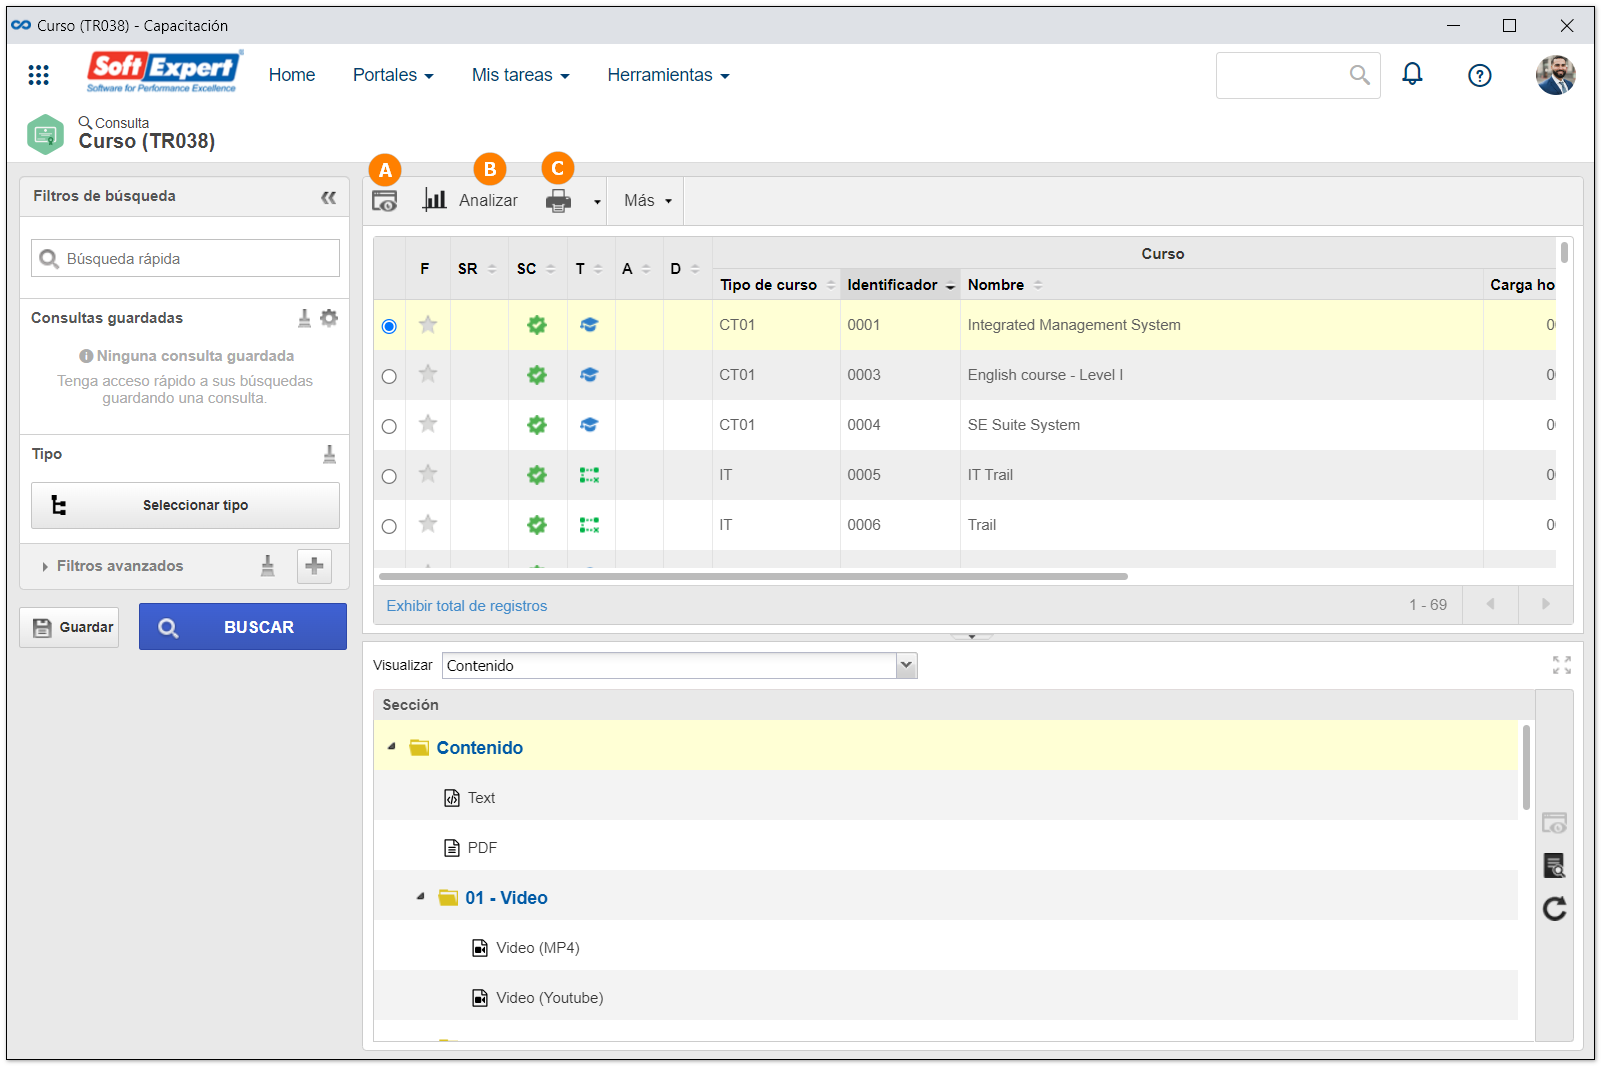Click the vertical scrollbar of content section
Image resolution: width=1601 pixels, height=1066 pixels.
(1526, 768)
